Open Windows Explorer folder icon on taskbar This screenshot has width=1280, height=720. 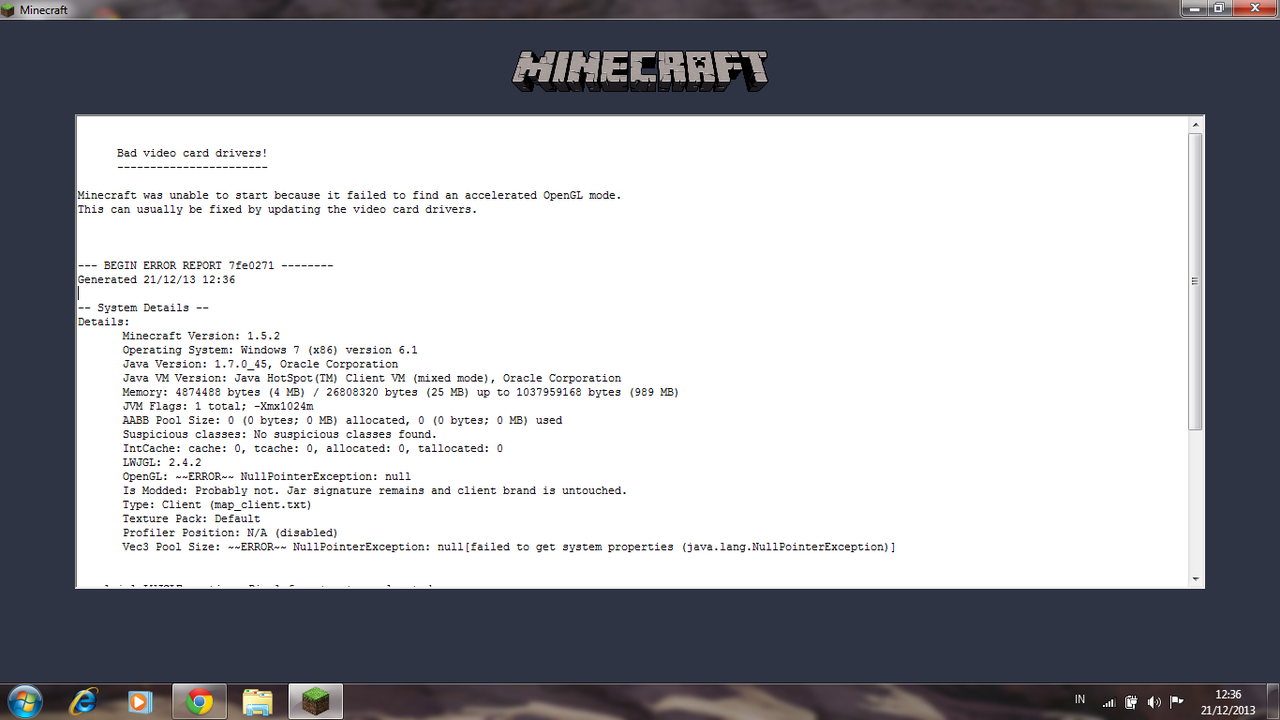[x=258, y=702]
